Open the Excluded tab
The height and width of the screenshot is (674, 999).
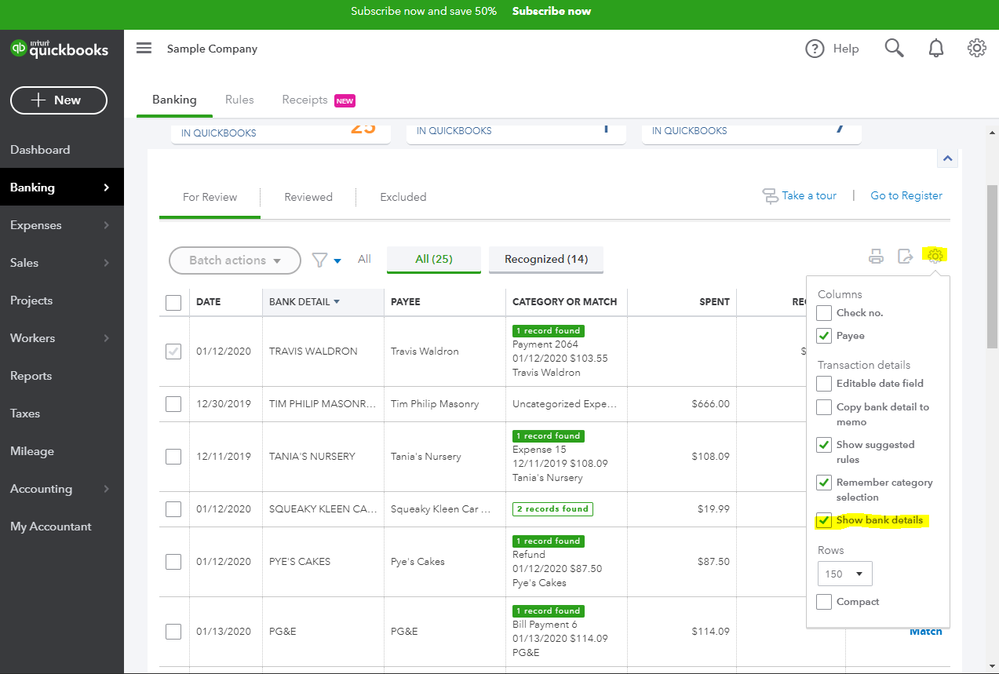click(x=403, y=197)
